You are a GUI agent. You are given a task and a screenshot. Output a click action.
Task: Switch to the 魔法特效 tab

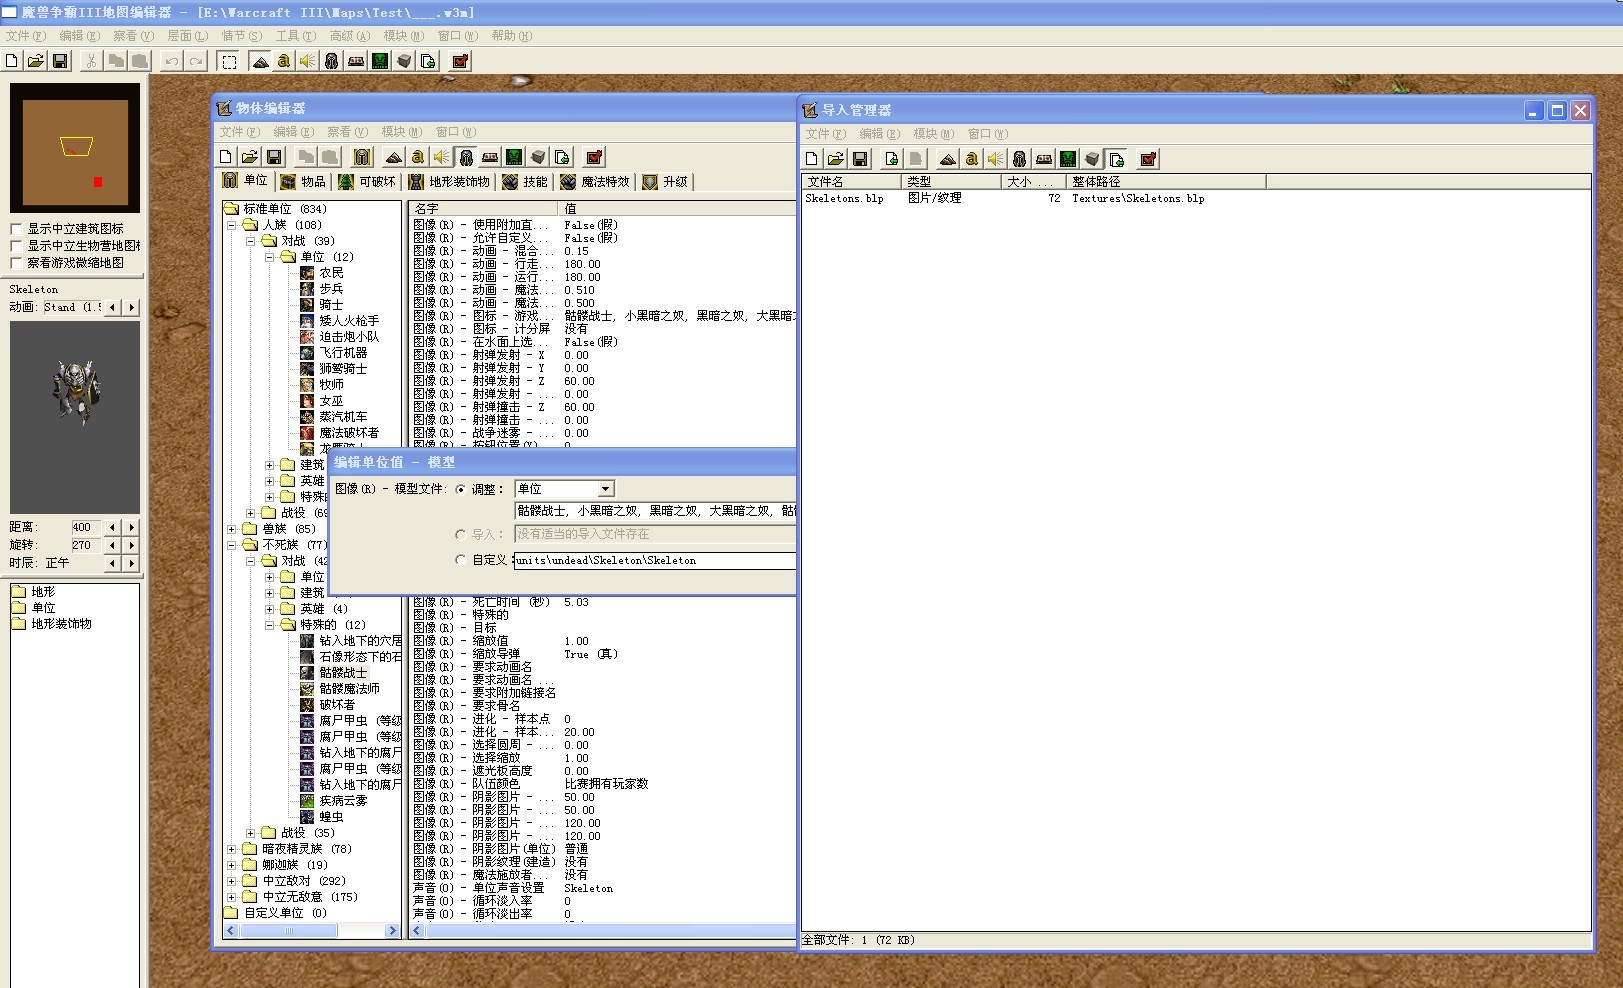(x=596, y=181)
